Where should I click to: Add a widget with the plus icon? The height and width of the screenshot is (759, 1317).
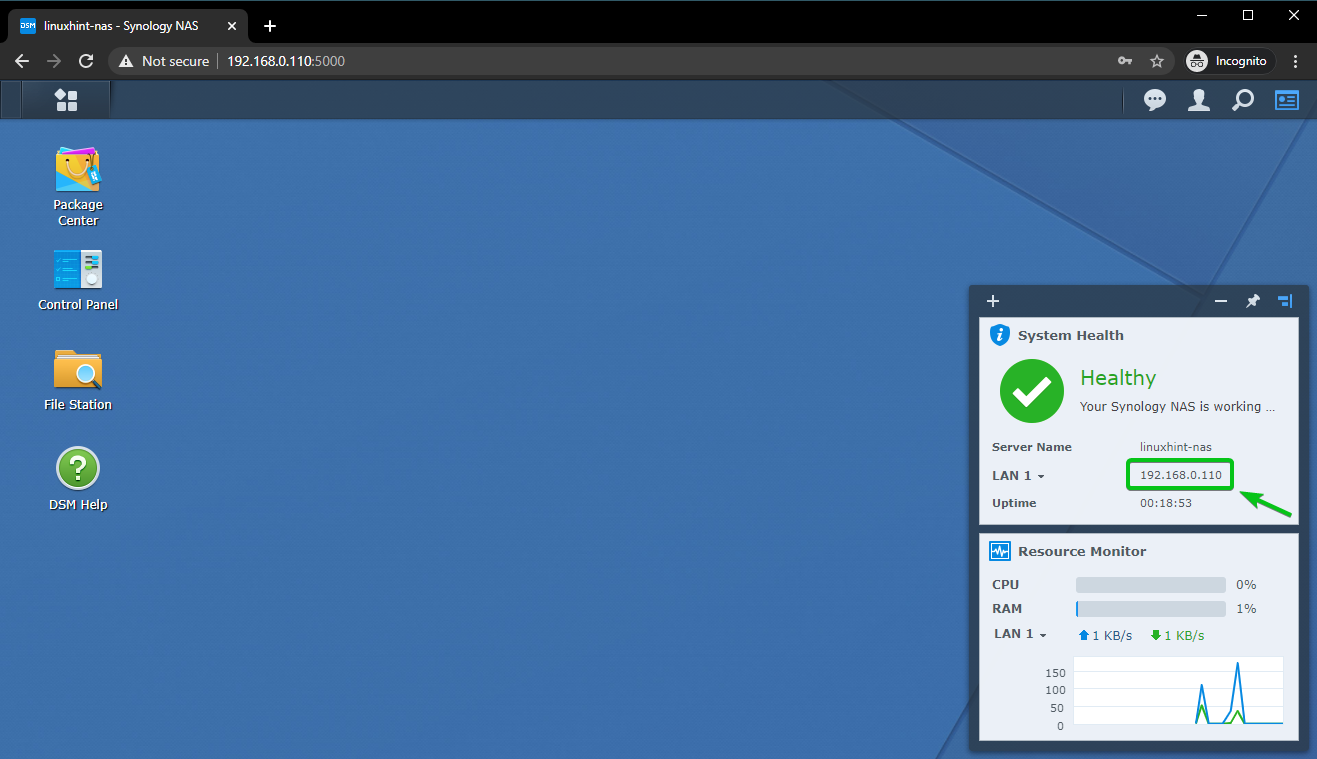click(x=993, y=301)
